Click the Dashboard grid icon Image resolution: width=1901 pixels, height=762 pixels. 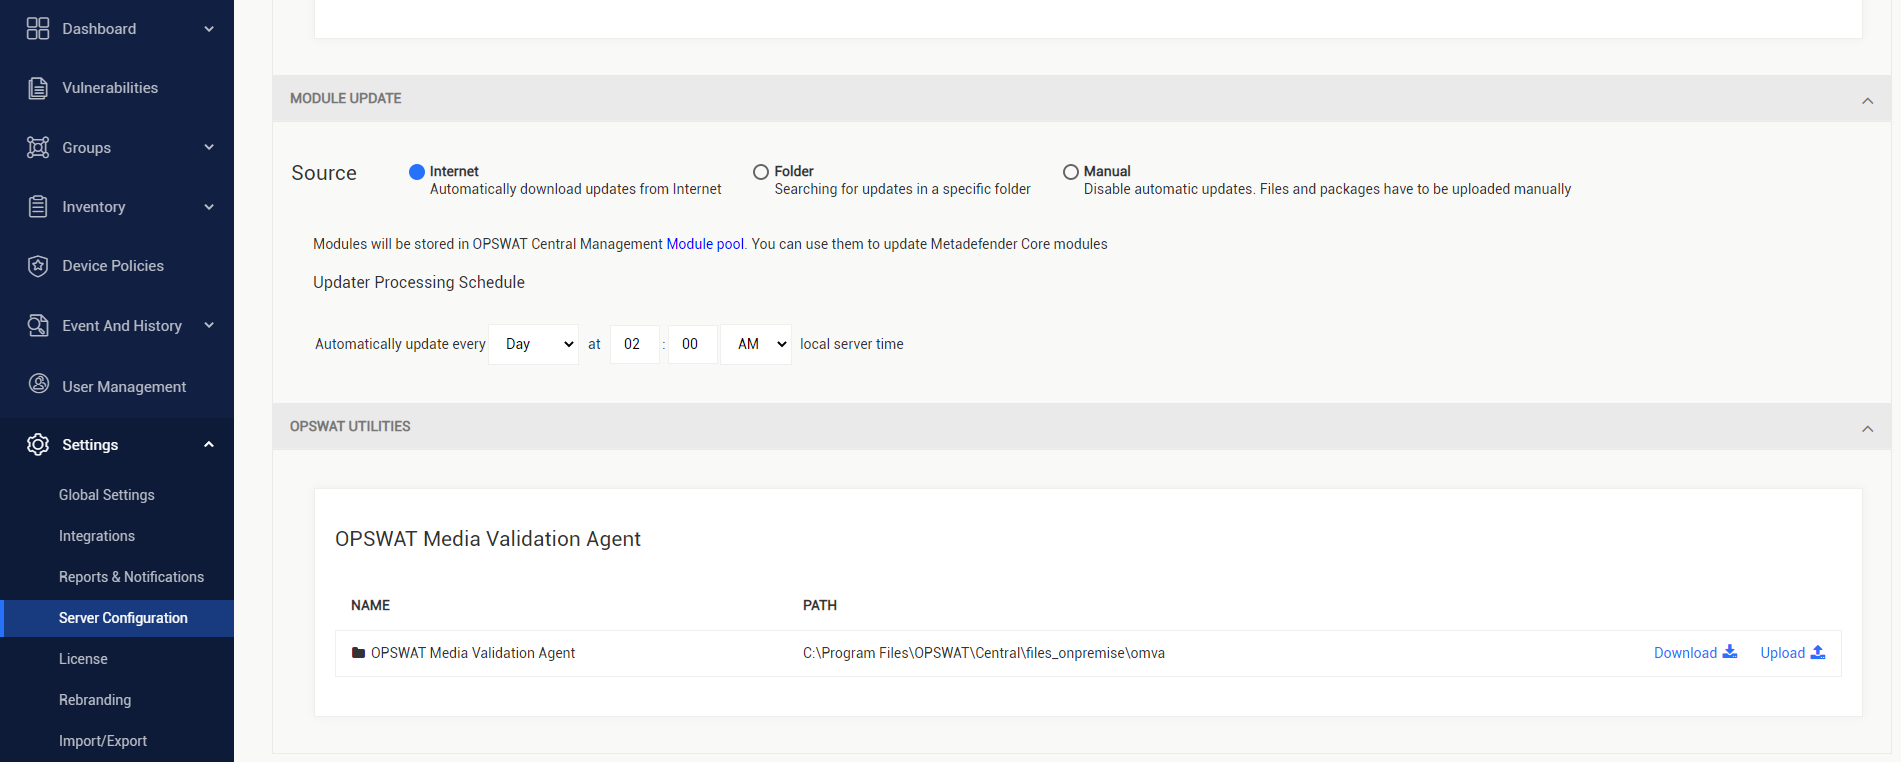[38, 29]
